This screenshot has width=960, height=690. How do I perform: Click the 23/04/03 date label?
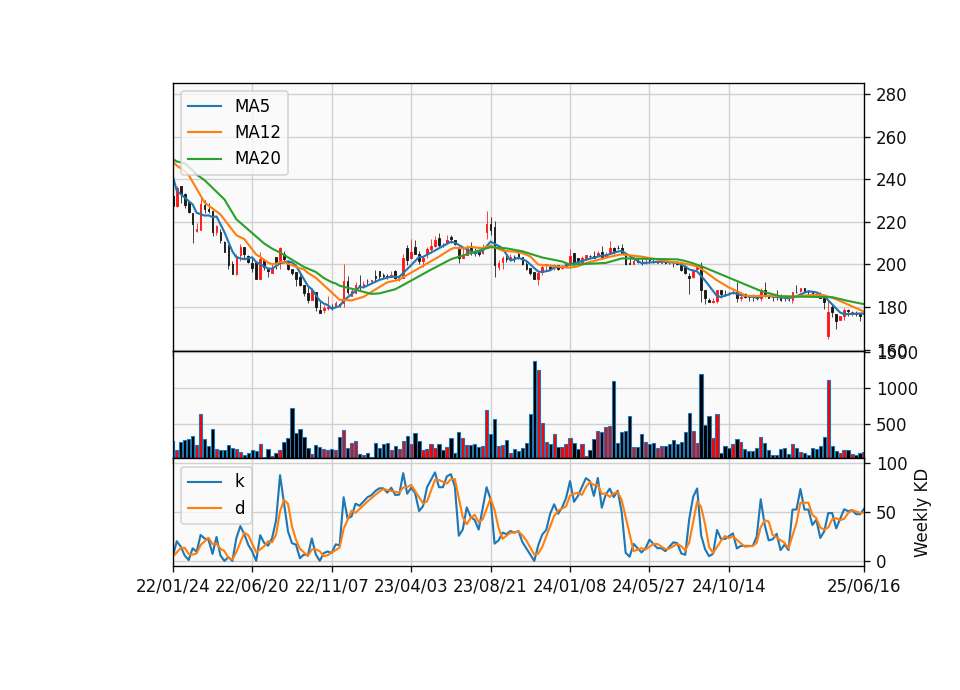[x=411, y=586]
